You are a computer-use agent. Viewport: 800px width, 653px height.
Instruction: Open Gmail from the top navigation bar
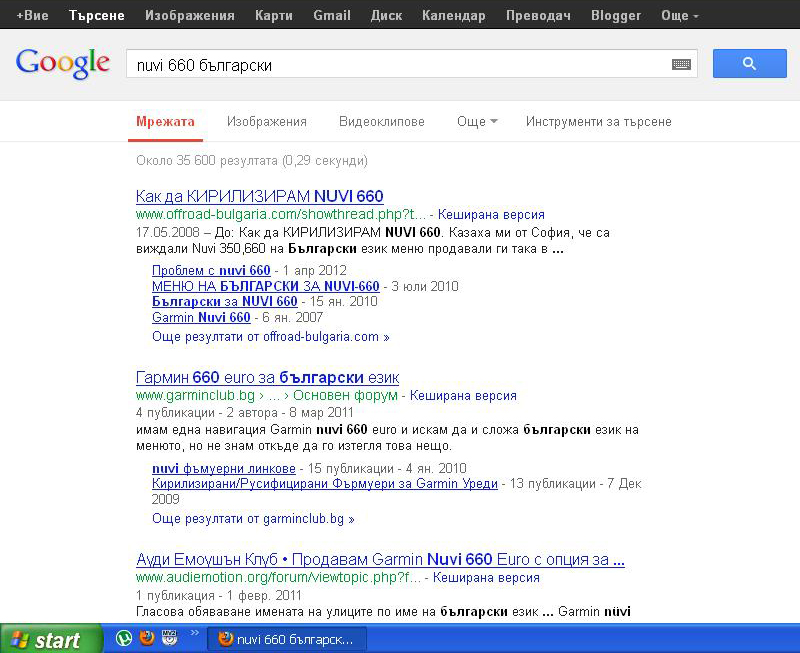331,15
